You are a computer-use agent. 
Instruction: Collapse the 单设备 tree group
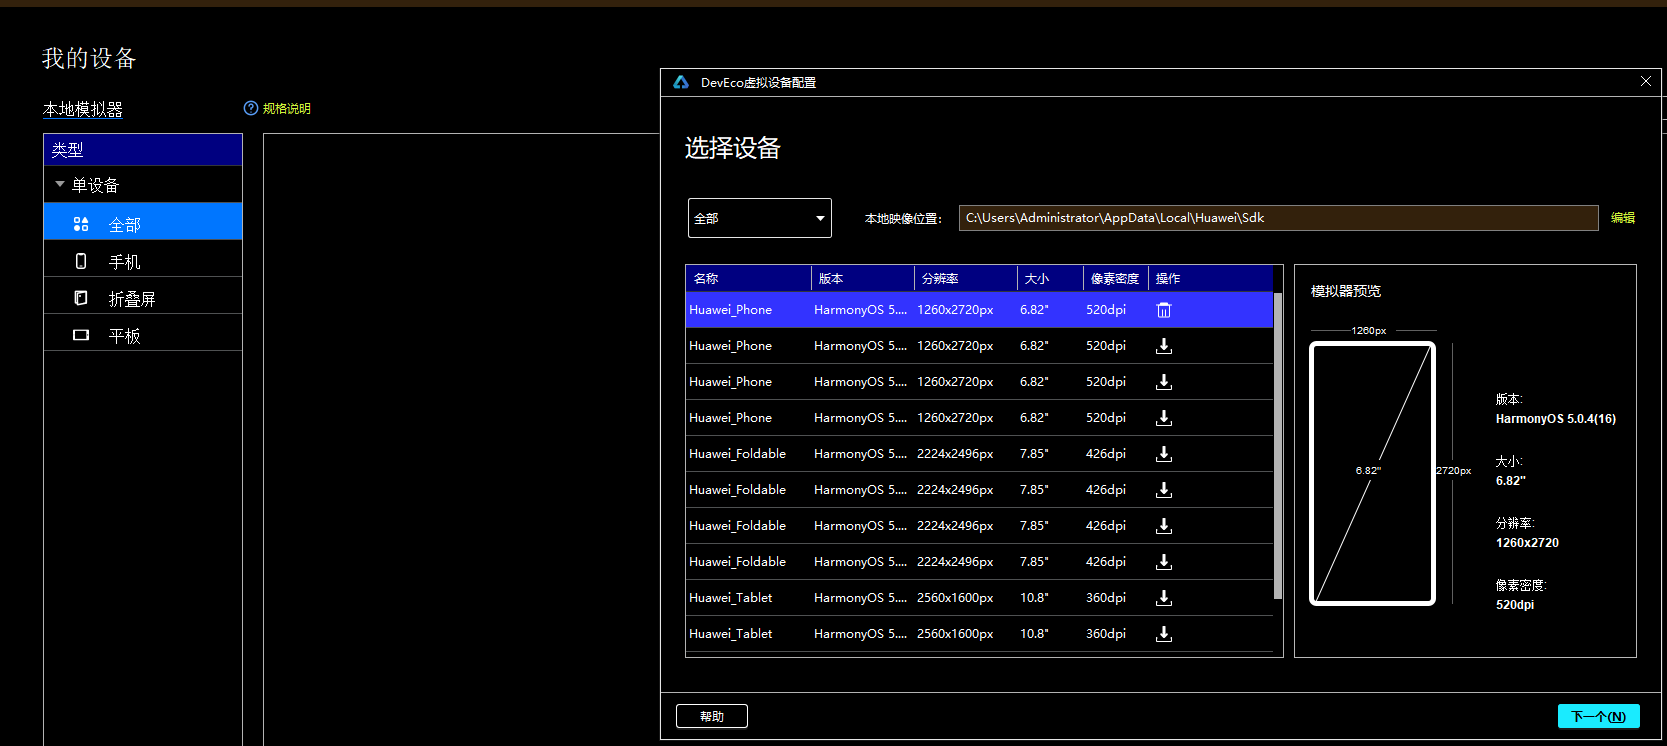[x=60, y=184]
